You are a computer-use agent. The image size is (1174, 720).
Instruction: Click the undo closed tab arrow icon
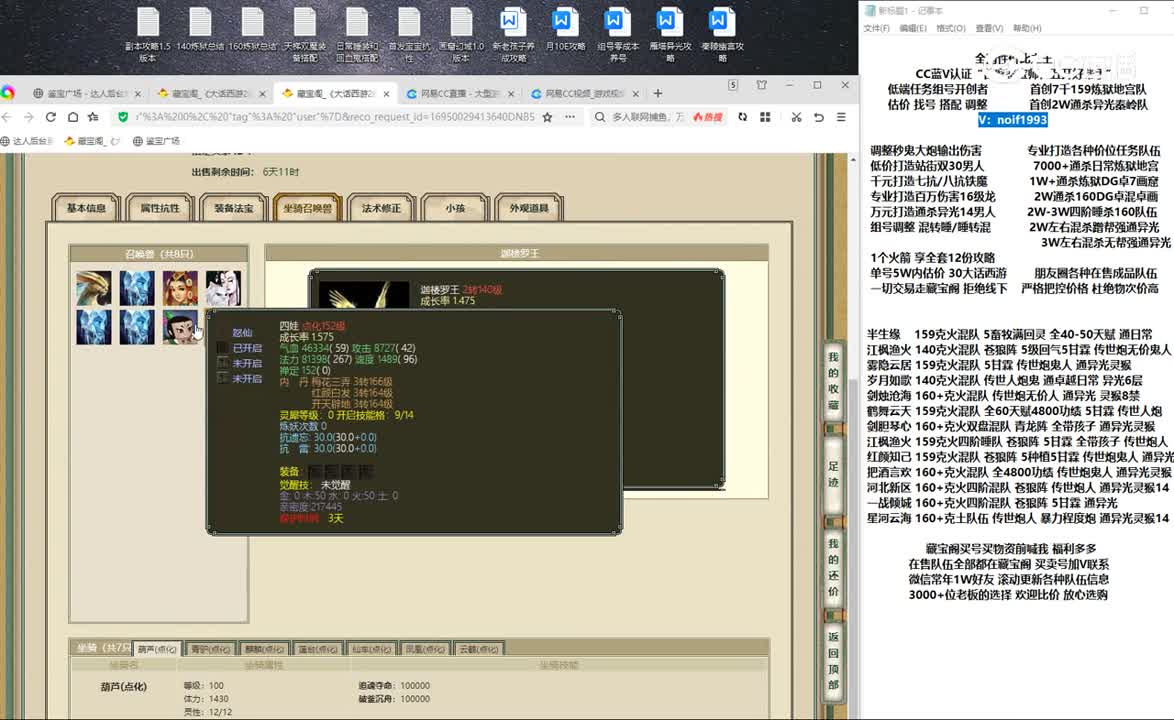click(818, 117)
